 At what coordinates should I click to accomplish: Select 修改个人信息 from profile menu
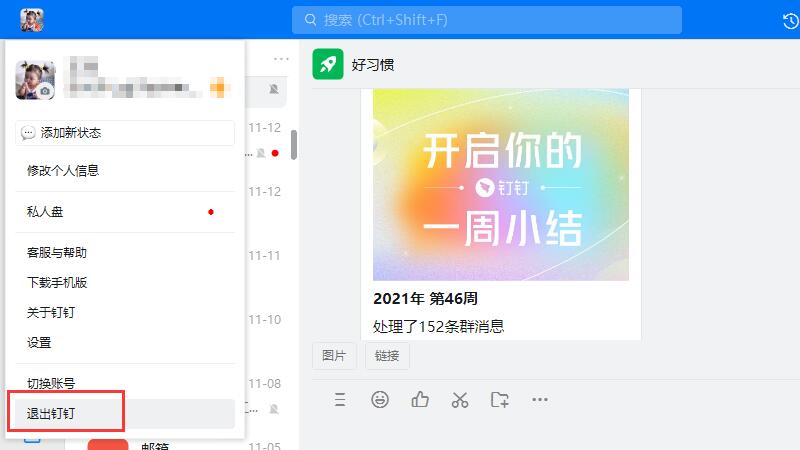pyautogui.click(x=63, y=171)
